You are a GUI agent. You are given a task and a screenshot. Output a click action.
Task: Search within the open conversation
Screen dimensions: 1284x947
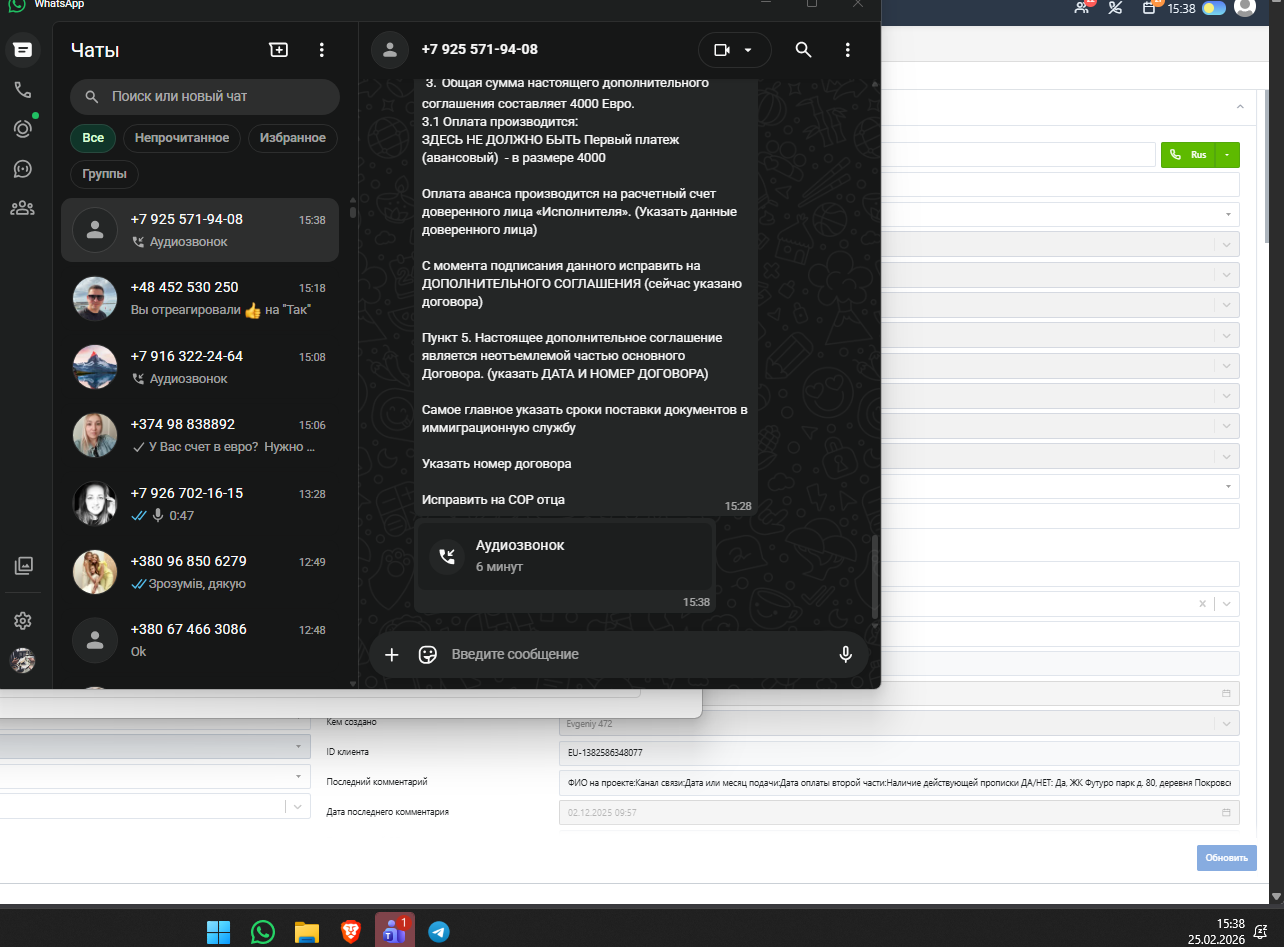click(x=803, y=49)
